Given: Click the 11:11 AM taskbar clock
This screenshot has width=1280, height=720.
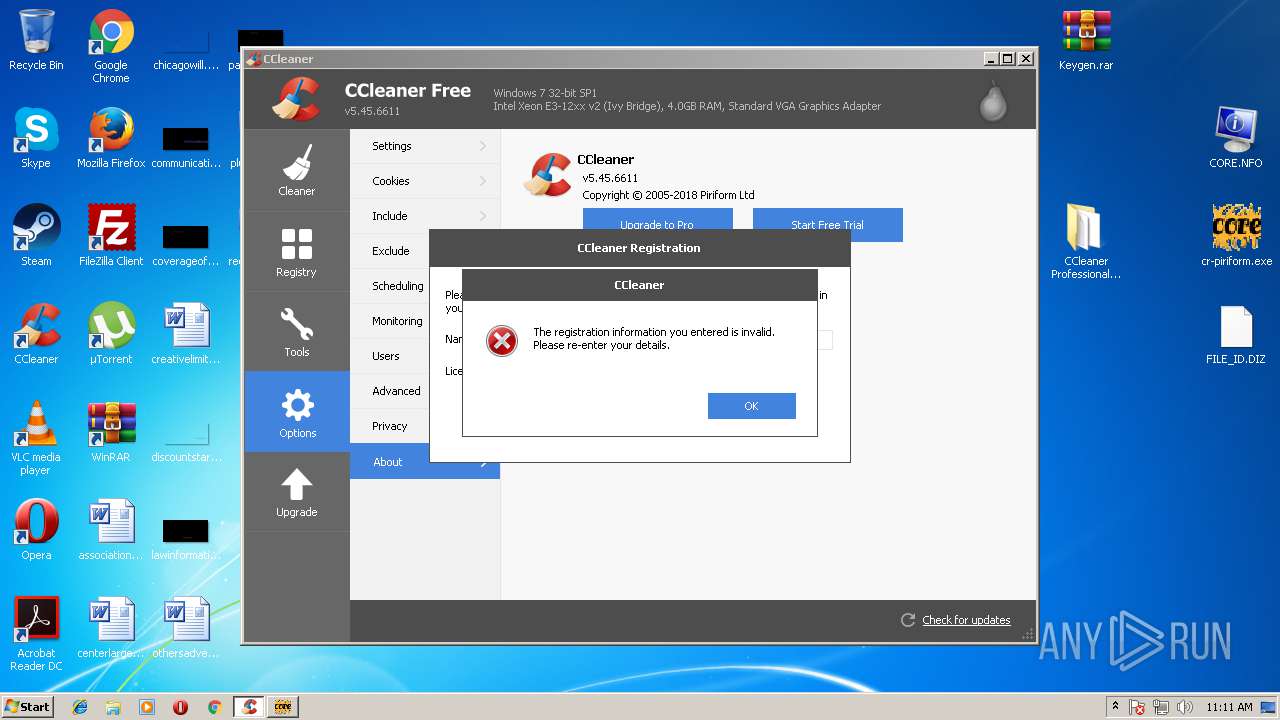Looking at the screenshot, I should tap(1229, 707).
